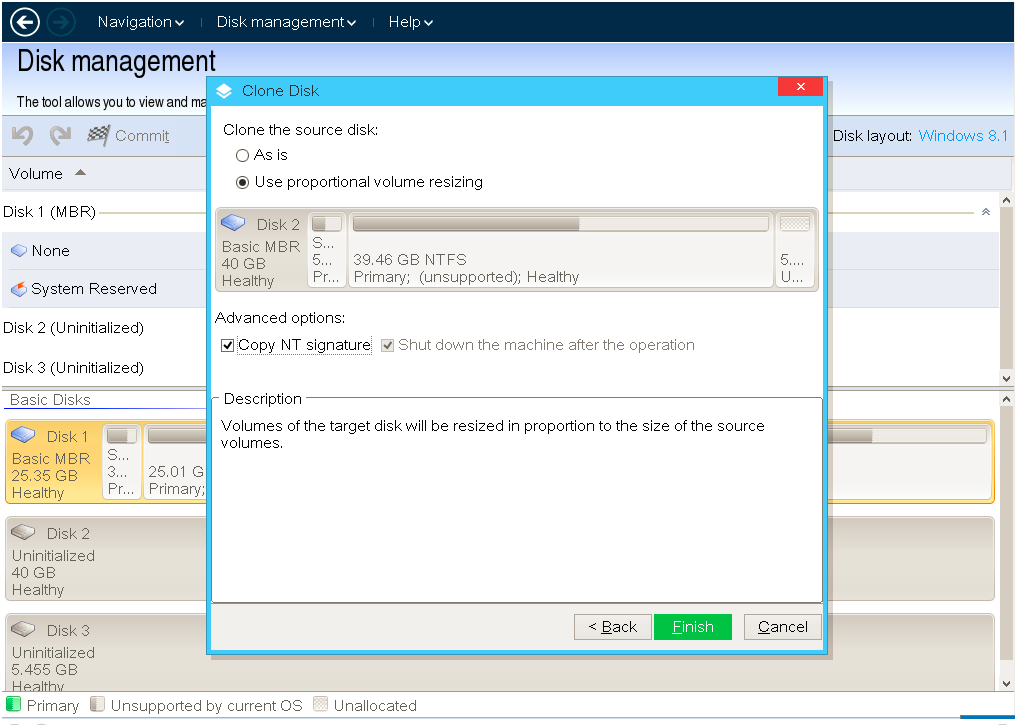This screenshot has width=1021, height=725.
Task: Click the forward arrow navigation icon
Action: tap(61, 22)
